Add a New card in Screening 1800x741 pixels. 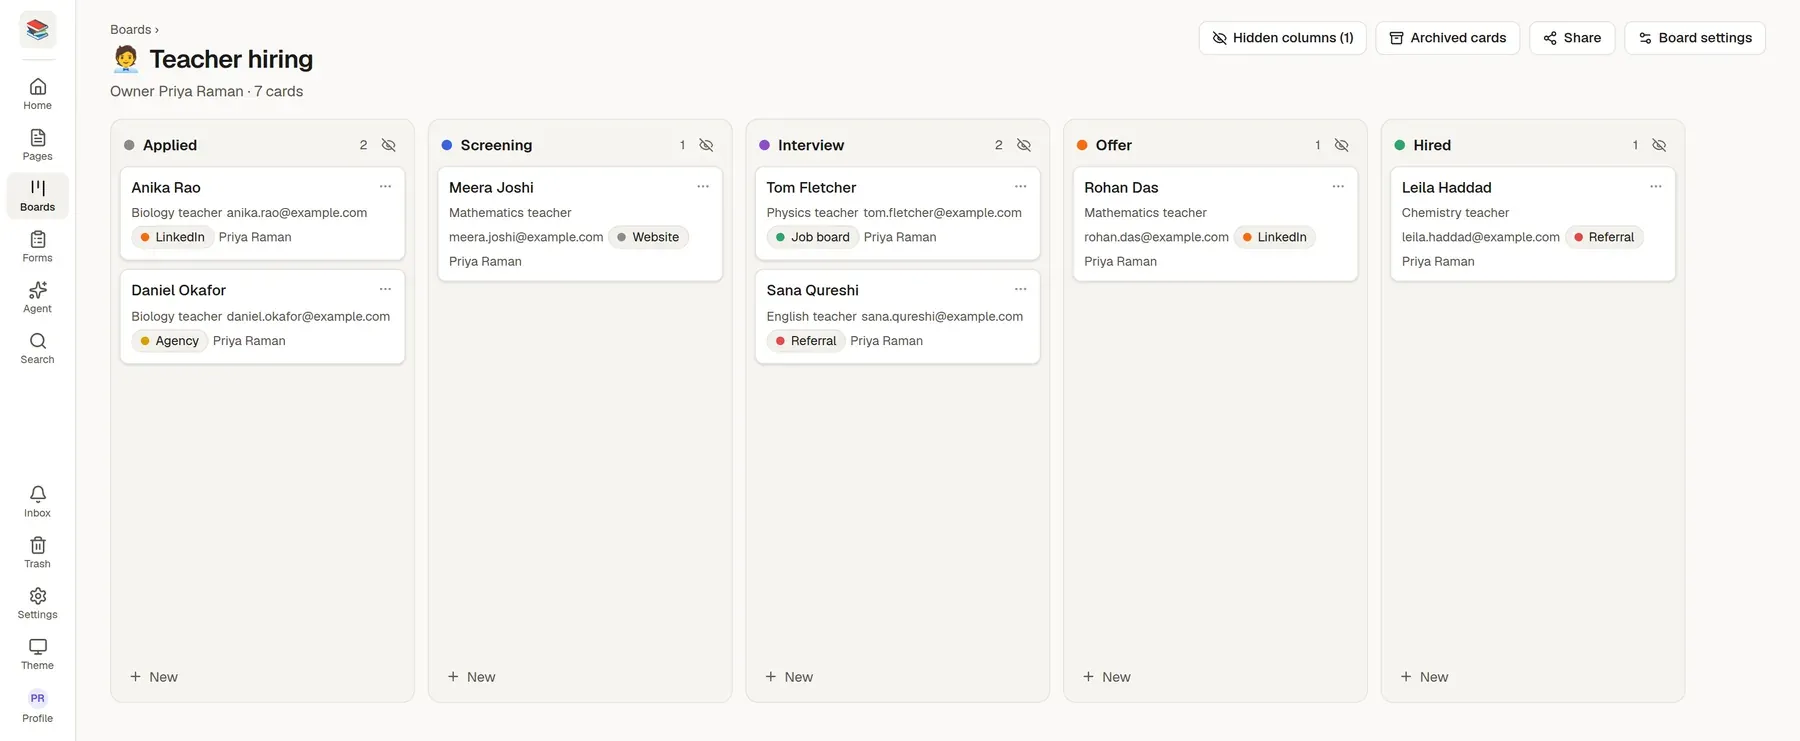tap(472, 677)
